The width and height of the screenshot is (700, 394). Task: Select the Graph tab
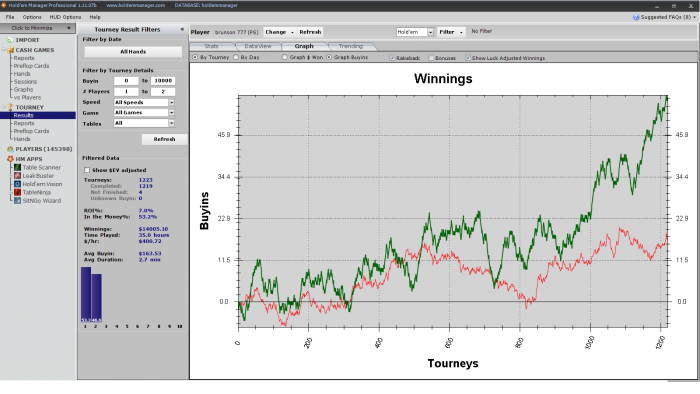[x=304, y=46]
